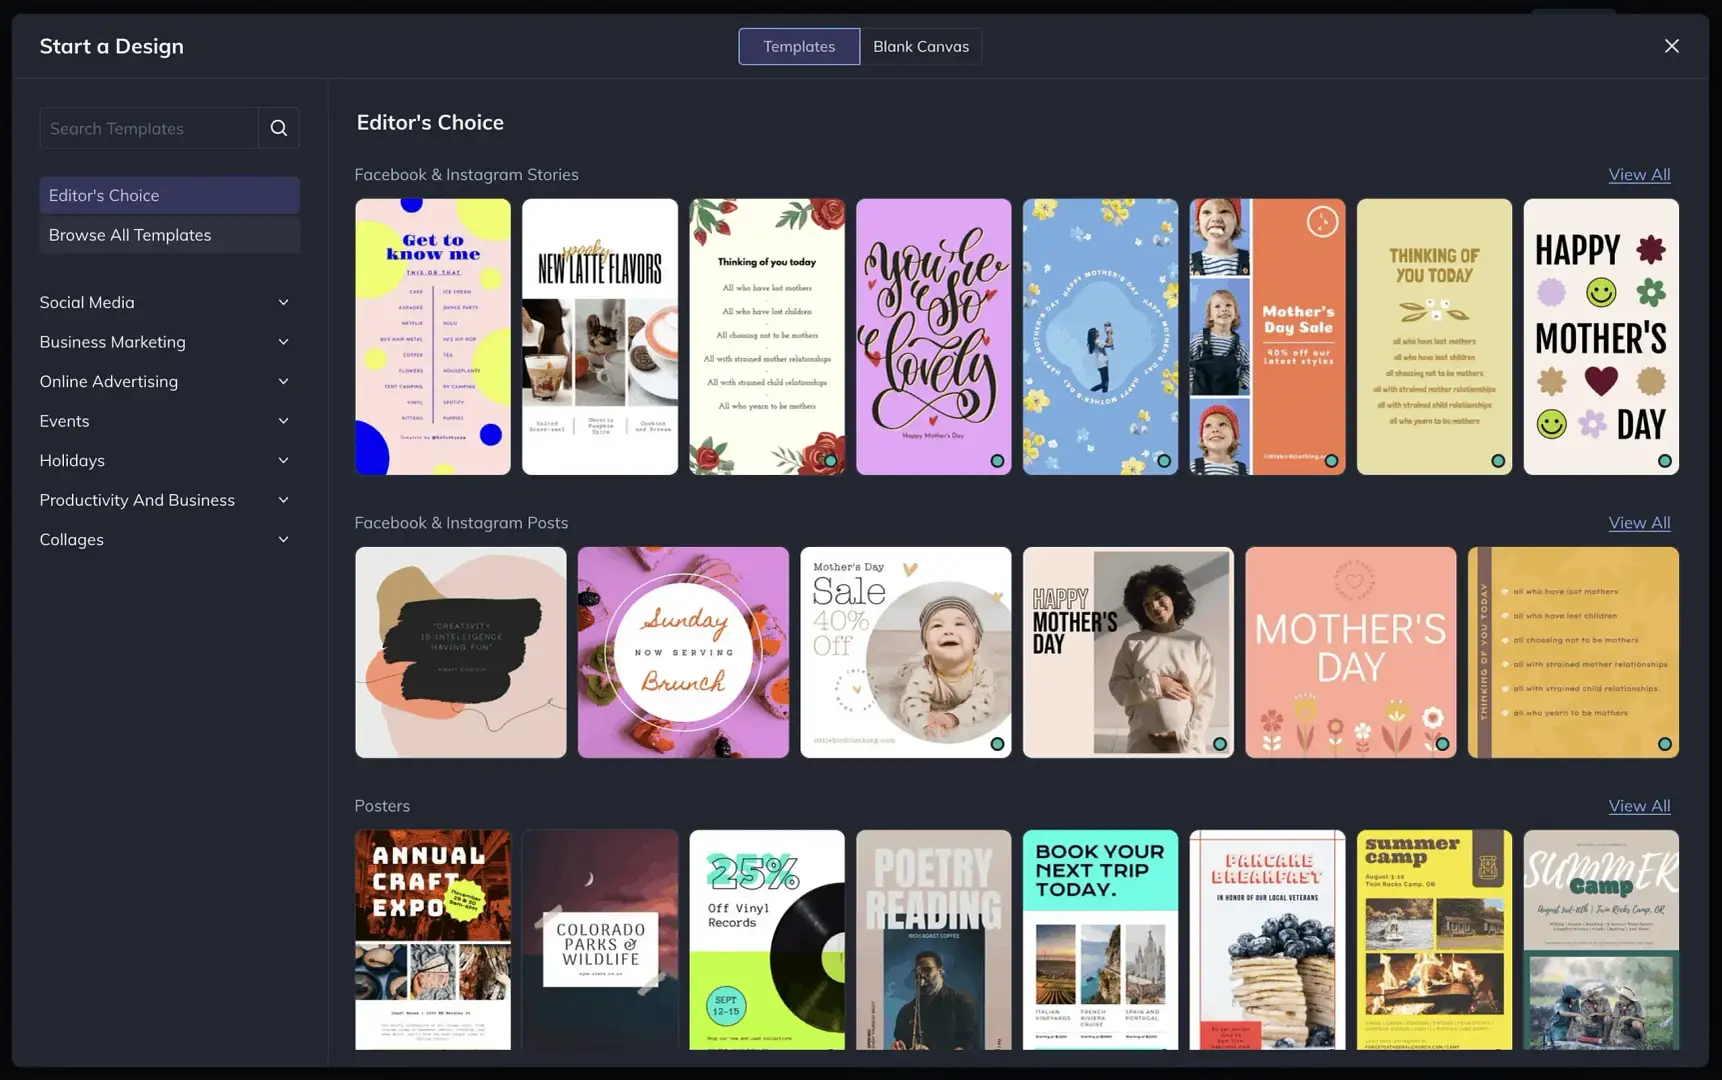Click the search magnifier icon
This screenshot has width=1722, height=1080.
click(x=279, y=128)
